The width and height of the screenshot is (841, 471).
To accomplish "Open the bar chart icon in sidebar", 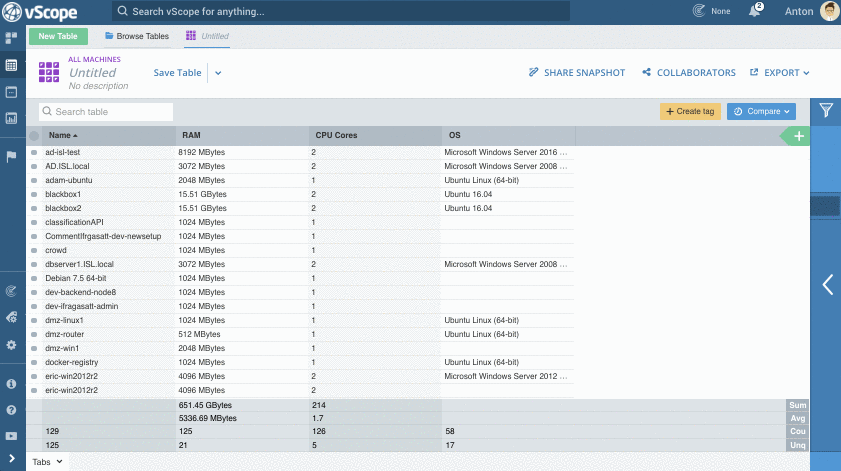I will tap(11, 119).
